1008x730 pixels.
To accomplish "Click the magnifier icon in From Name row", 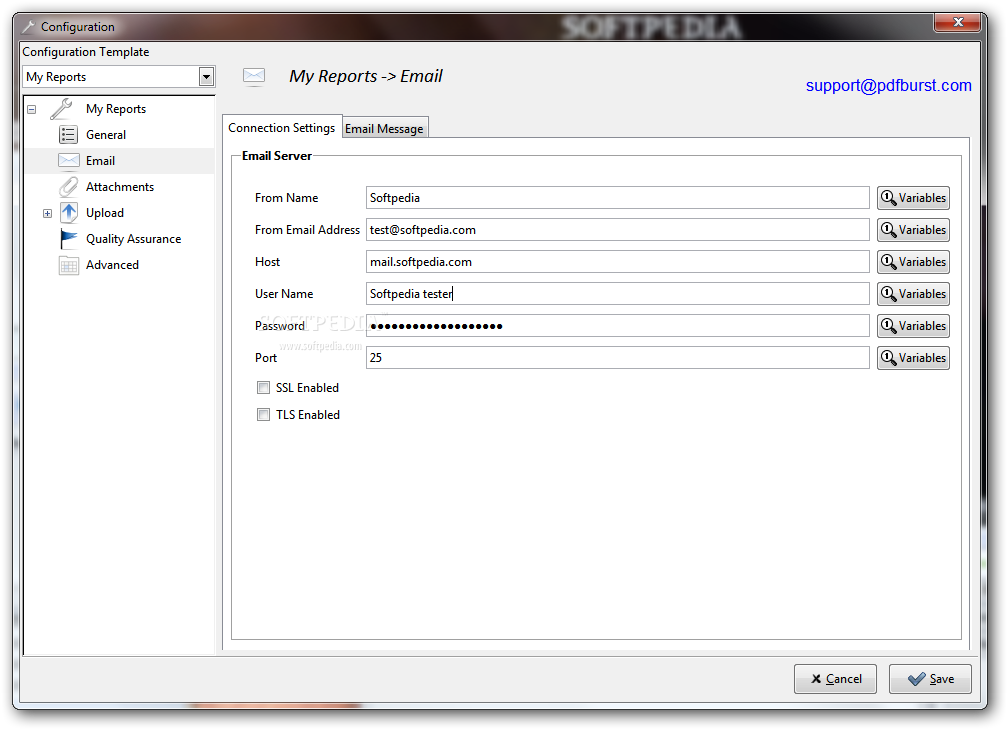I will point(888,198).
